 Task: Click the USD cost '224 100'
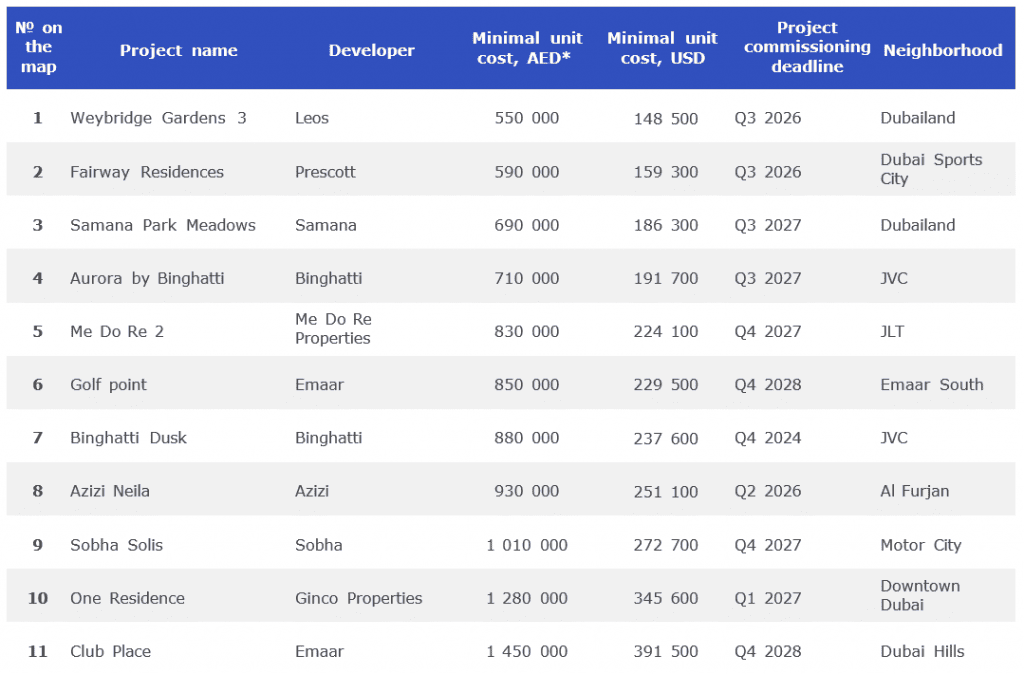[665, 332]
